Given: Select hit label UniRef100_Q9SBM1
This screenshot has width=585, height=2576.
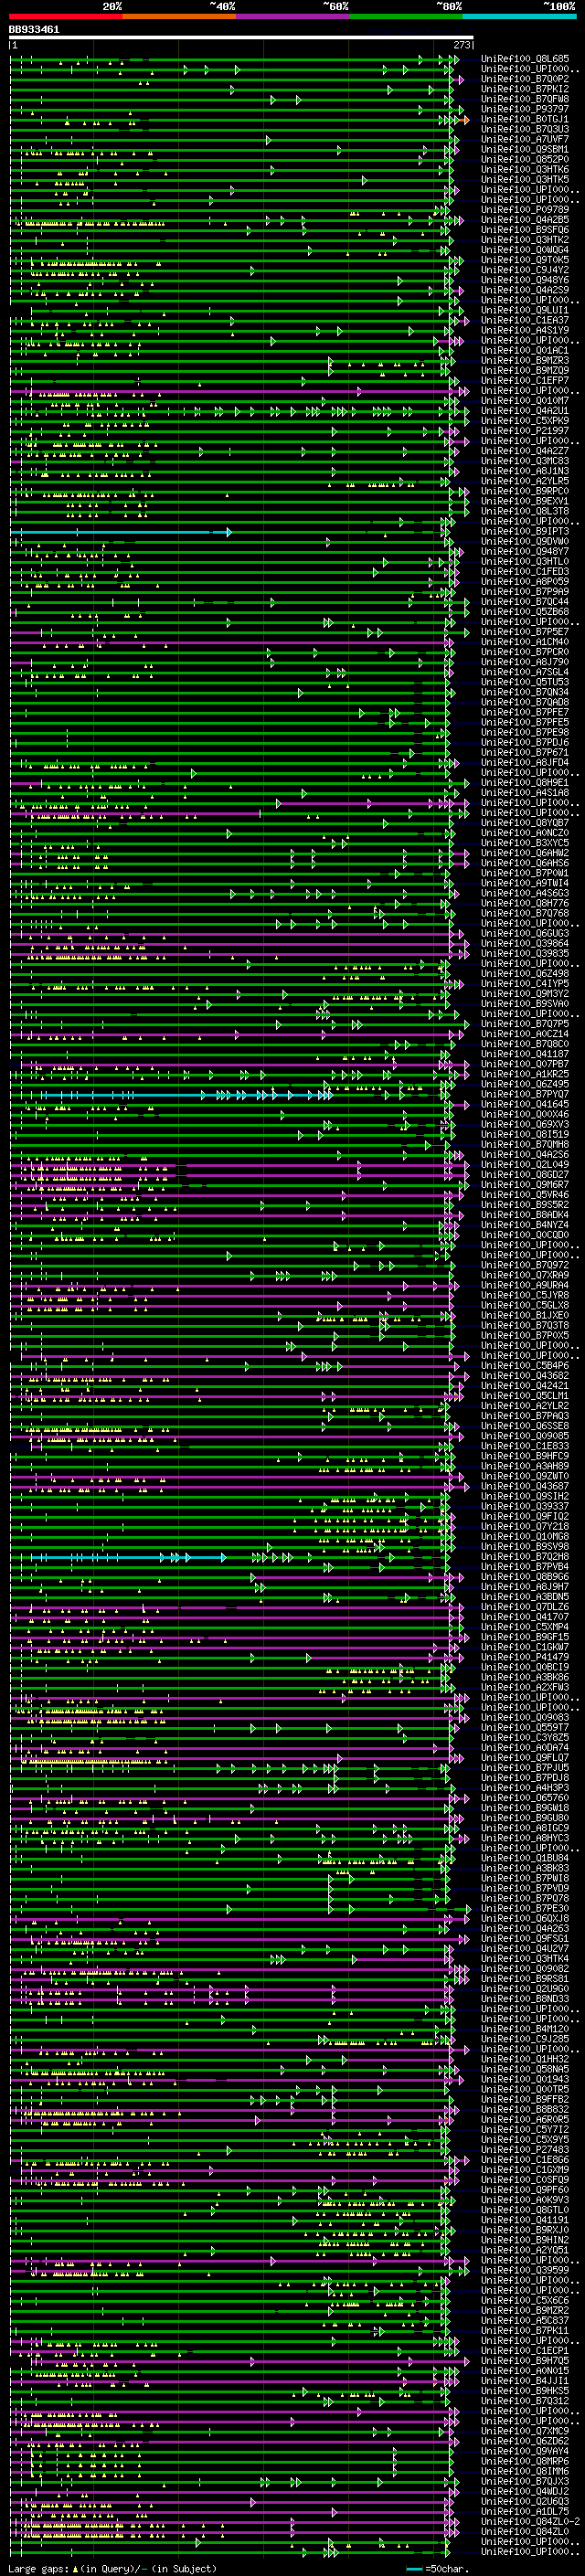Looking at the screenshot, I should tap(525, 149).
